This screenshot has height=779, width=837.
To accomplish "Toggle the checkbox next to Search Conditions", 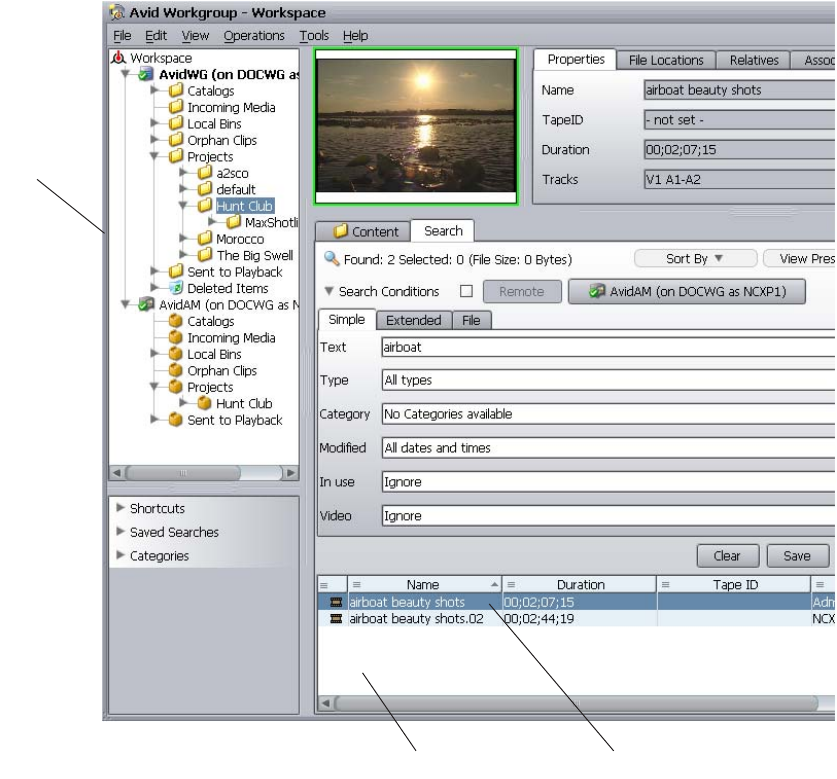I will [x=466, y=291].
